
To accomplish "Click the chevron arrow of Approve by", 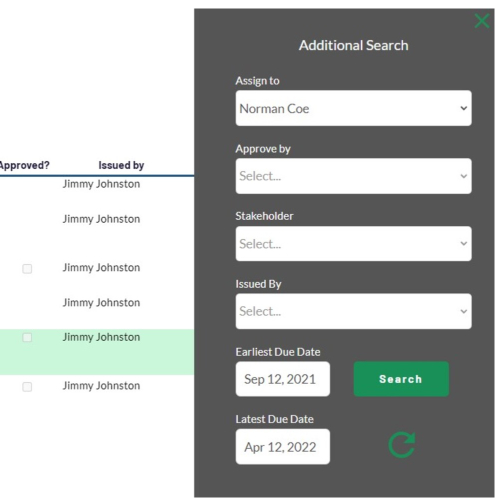I will tap(463, 176).
